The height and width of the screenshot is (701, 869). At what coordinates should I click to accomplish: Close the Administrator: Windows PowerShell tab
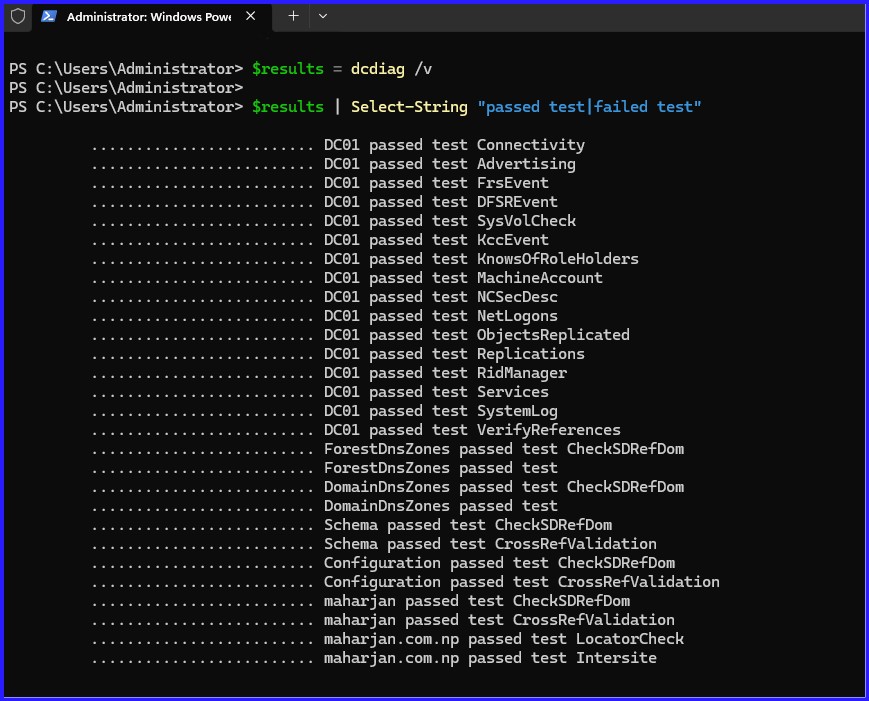[x=251, y=16]
